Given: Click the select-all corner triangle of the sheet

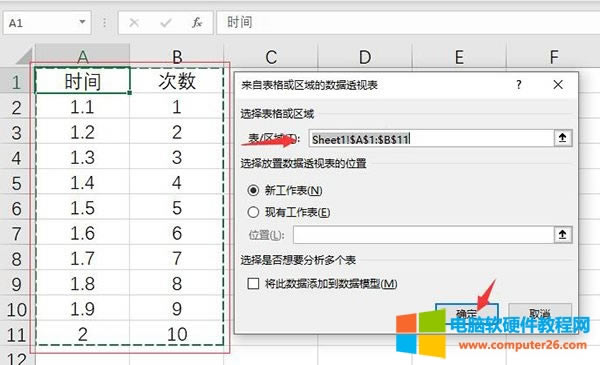Looking at the screenshot, I should pyautogui.click(x=24, y=57).
